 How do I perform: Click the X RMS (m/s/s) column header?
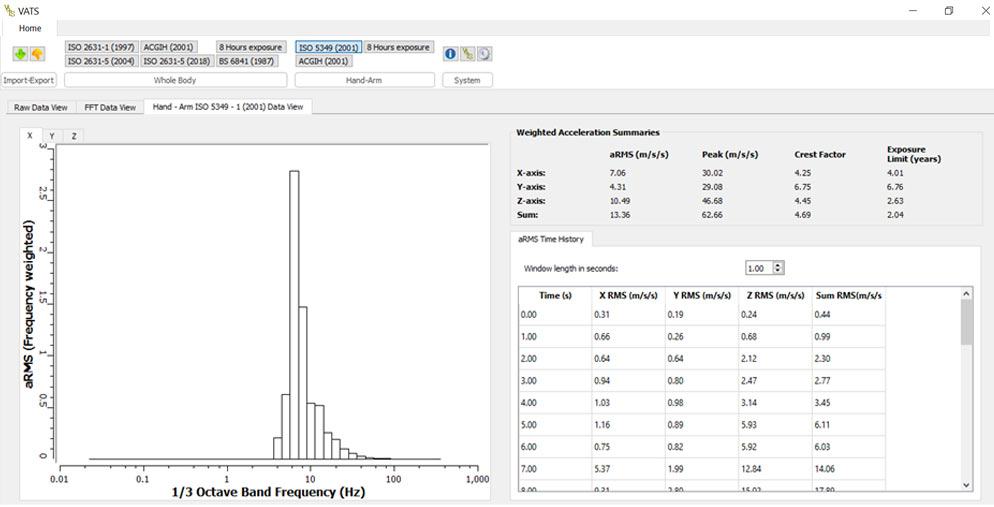tap(628, 295)
